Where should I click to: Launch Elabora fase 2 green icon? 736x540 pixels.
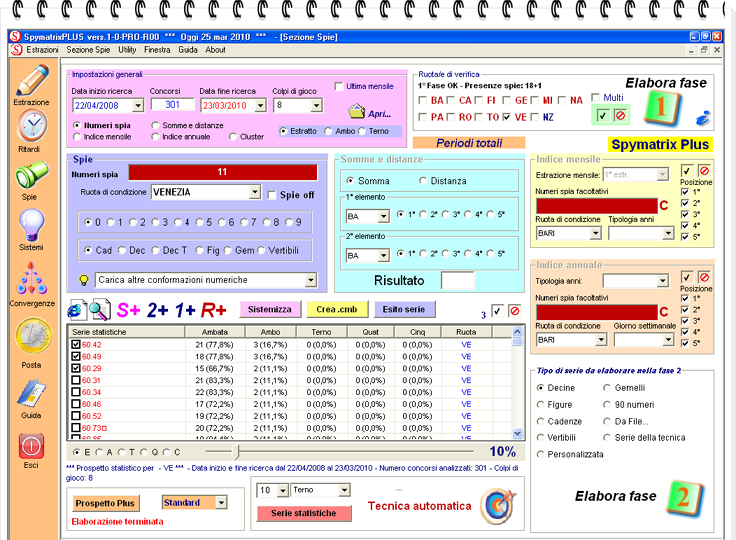(x=684, y=498)
